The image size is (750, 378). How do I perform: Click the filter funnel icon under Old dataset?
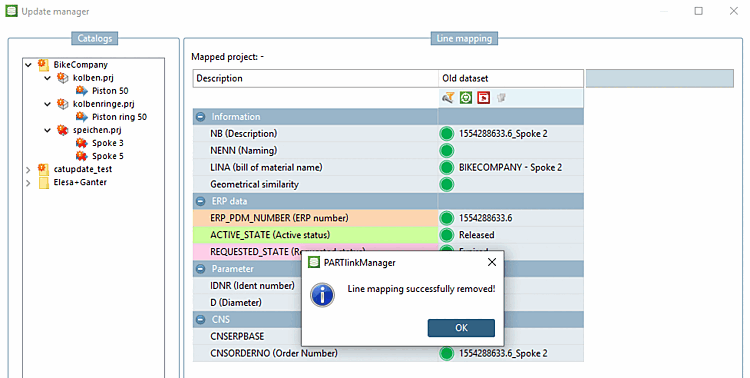[x=448, y=98]
